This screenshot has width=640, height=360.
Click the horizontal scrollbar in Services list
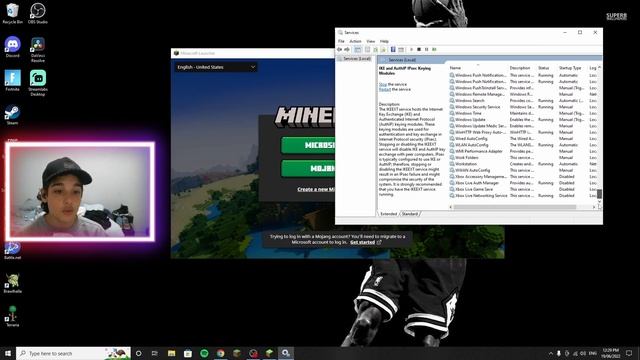(515, 207)
